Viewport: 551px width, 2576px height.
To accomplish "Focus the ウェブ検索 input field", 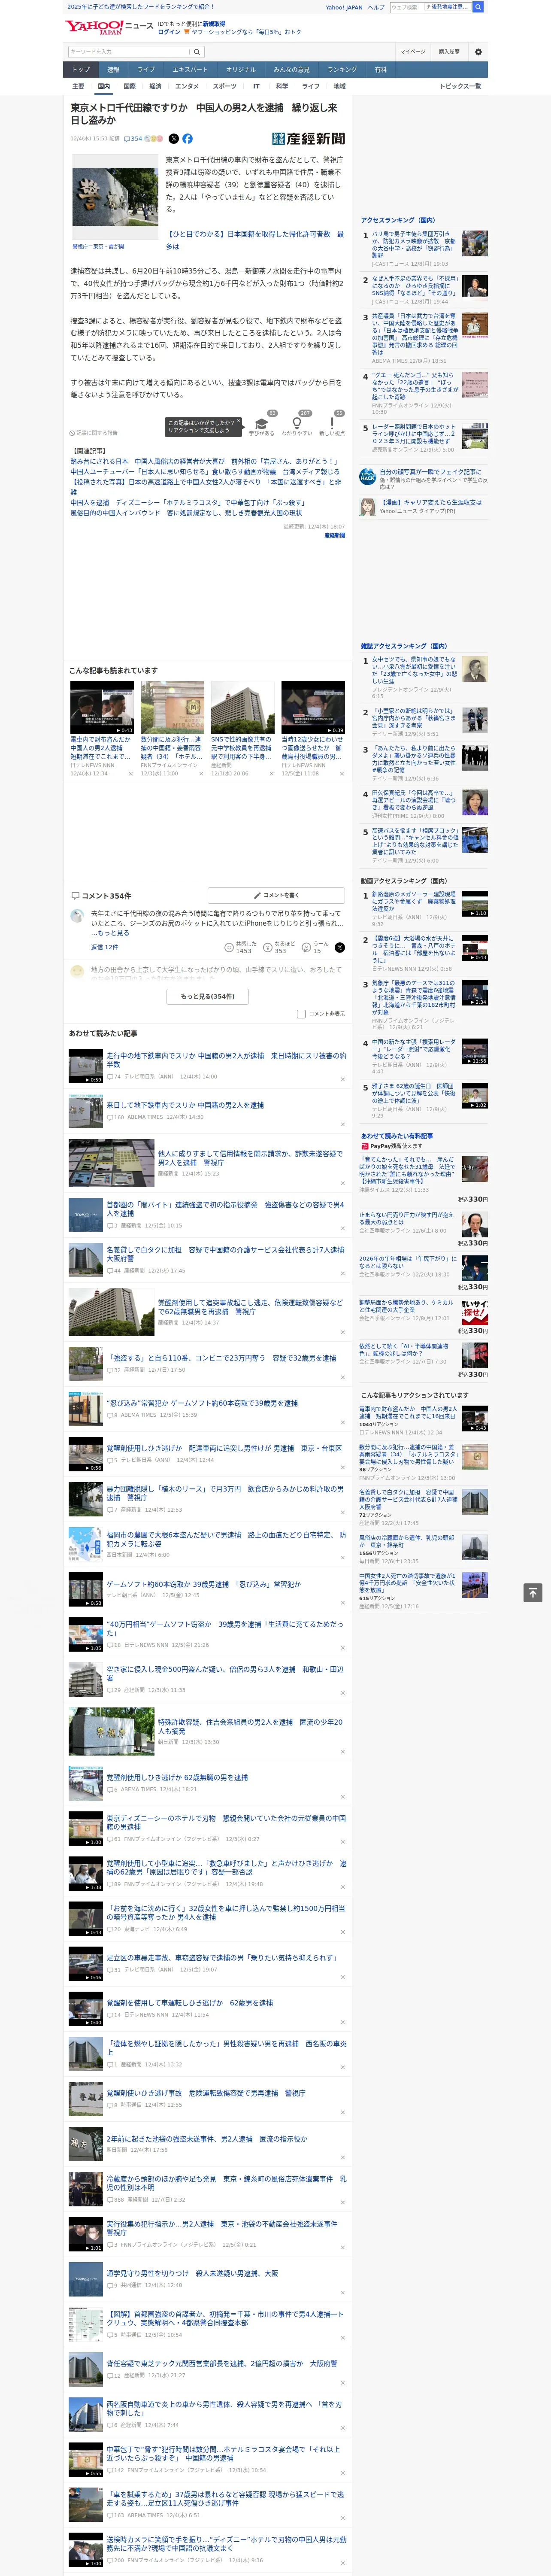I will pyautogui.click(x=406, y=7).
